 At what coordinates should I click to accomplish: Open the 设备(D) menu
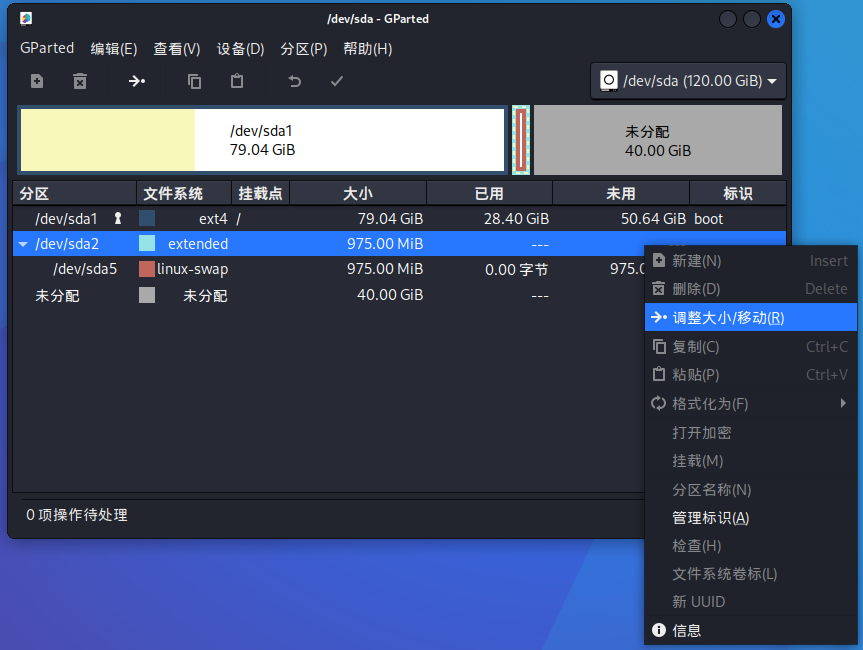241,48
